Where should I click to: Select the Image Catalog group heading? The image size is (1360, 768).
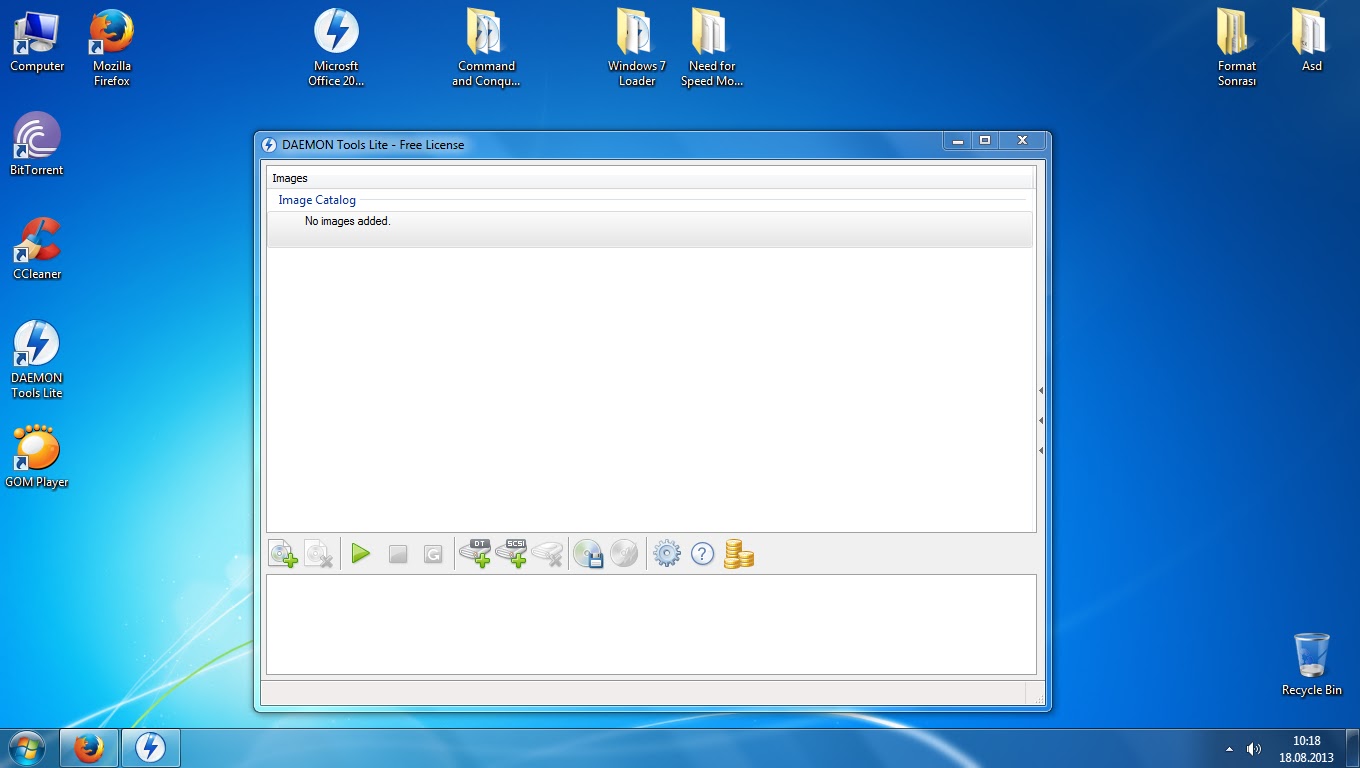click(317, 200)
